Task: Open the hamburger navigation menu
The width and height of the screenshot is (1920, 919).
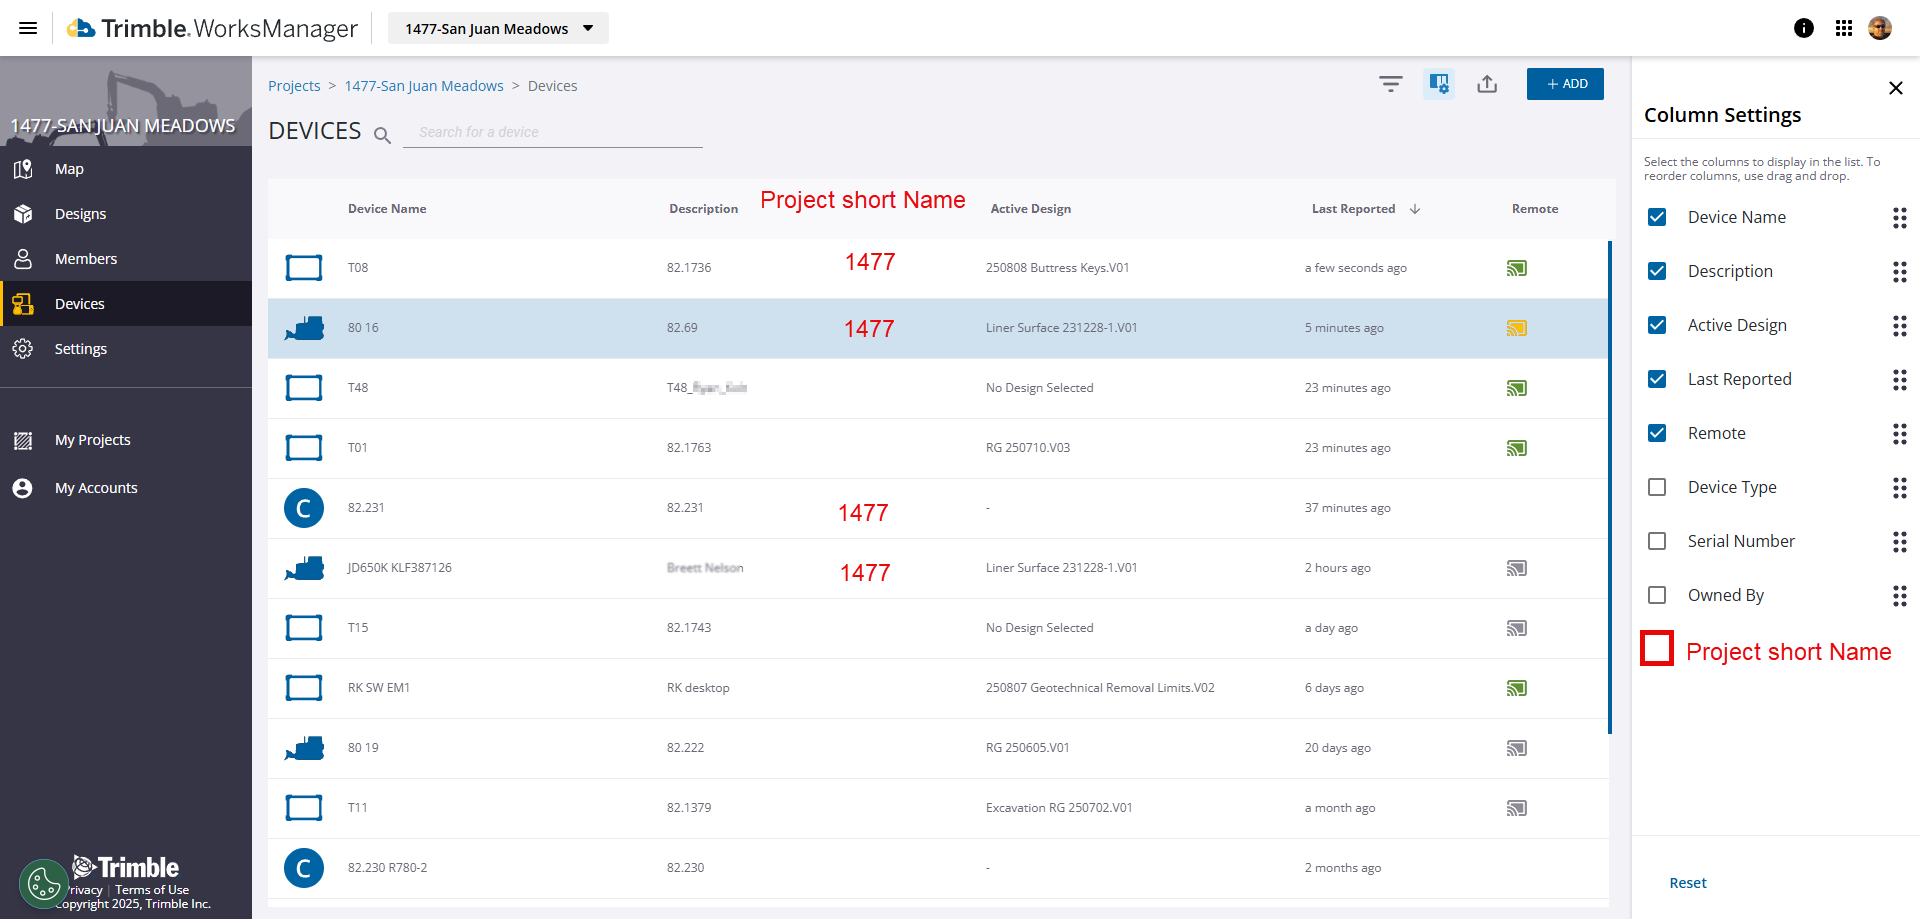Action: pos(28,28)
